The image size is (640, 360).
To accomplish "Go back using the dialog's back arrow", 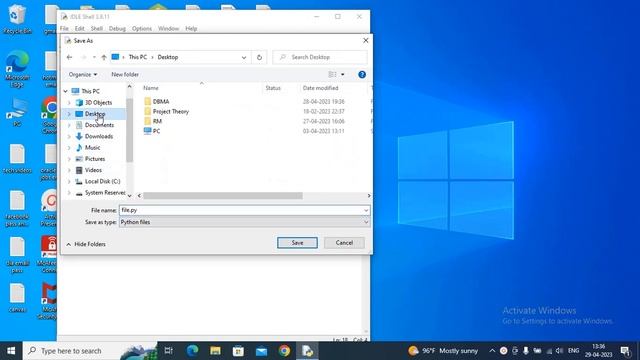I will click(69, 57).
